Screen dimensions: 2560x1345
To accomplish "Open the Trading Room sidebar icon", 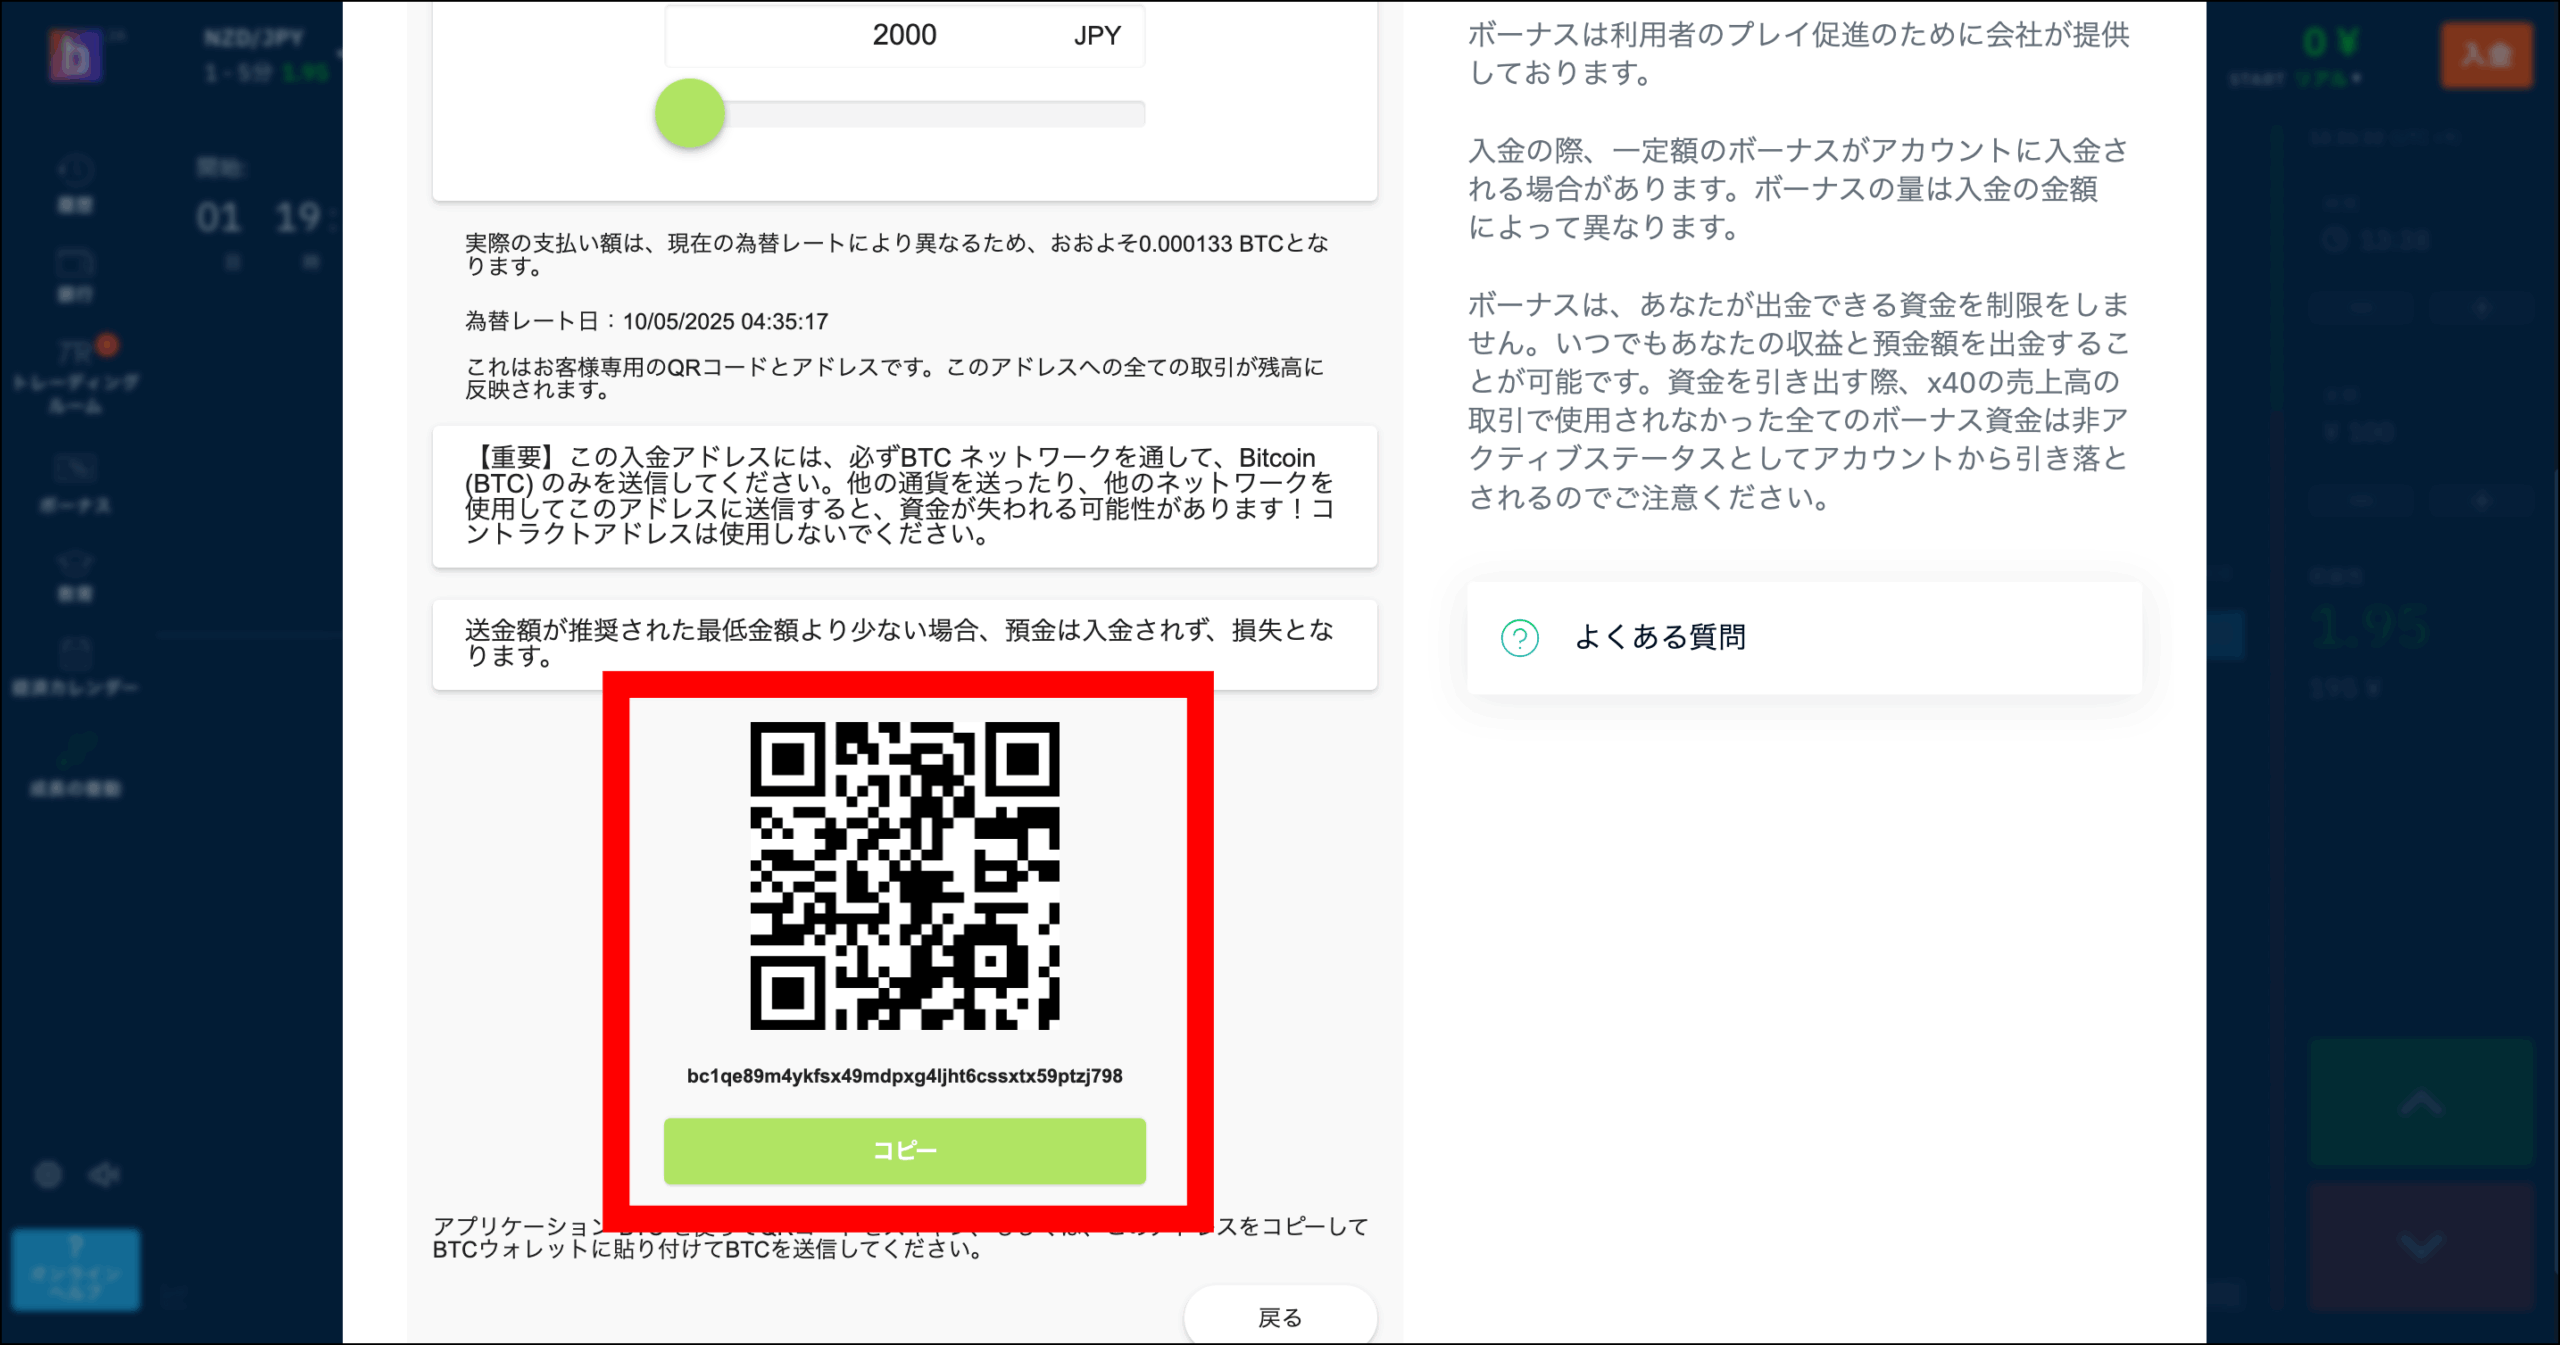I will tap(77, 352).
